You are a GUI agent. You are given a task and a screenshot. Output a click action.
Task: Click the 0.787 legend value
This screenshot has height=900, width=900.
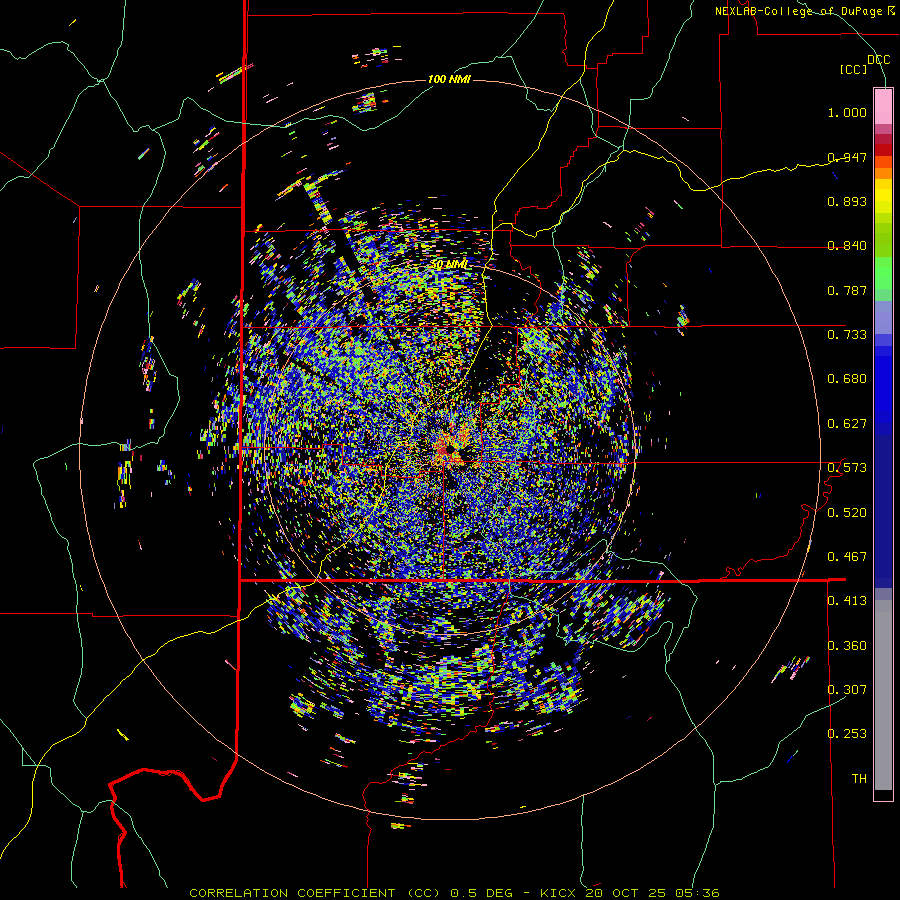coord(847,290)
